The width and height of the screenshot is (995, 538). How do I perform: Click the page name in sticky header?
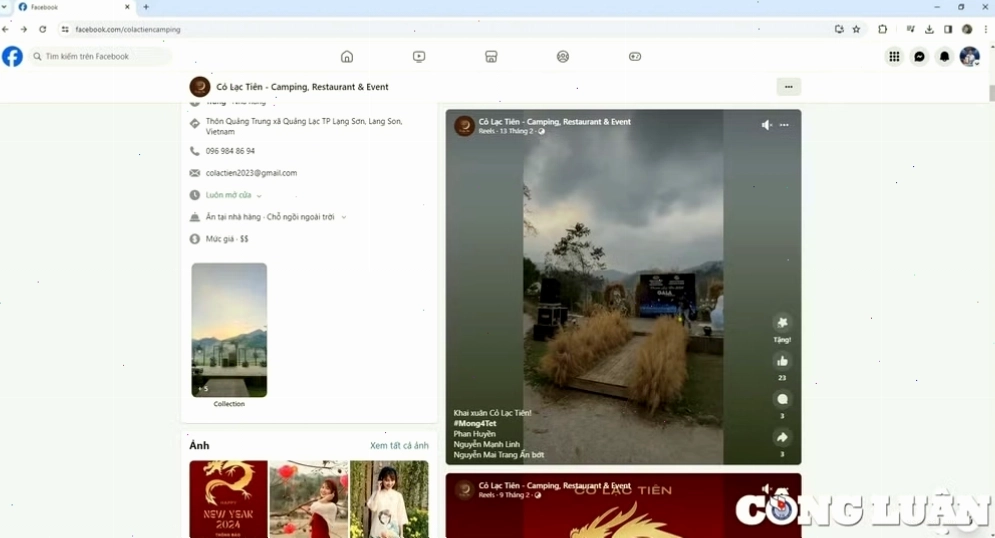pyautogui.click(x=302, y=87)
